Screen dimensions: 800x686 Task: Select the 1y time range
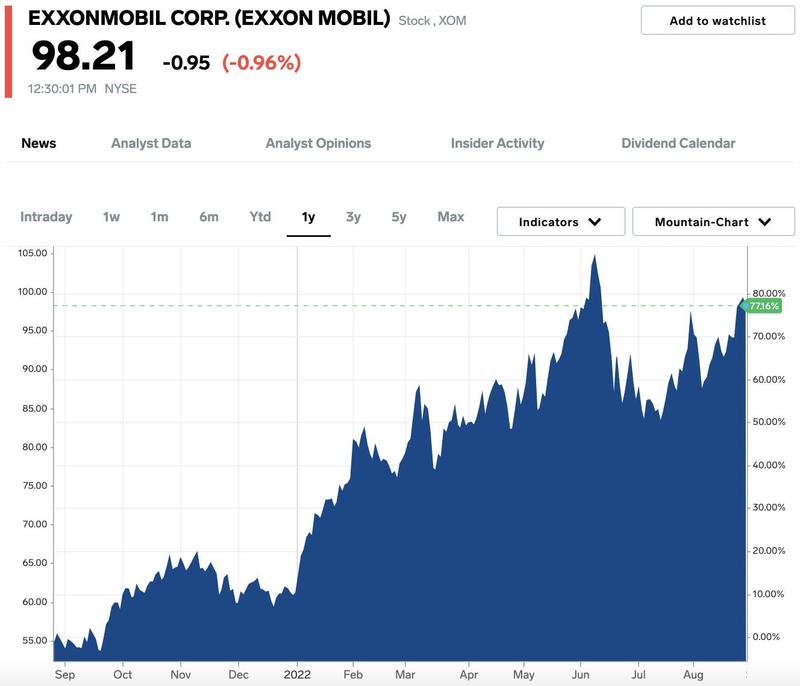308,217
